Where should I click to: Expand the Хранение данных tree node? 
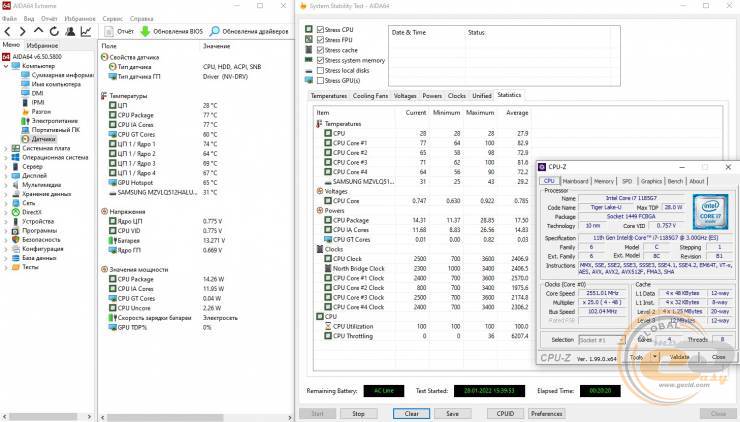[x=6, y=194]
